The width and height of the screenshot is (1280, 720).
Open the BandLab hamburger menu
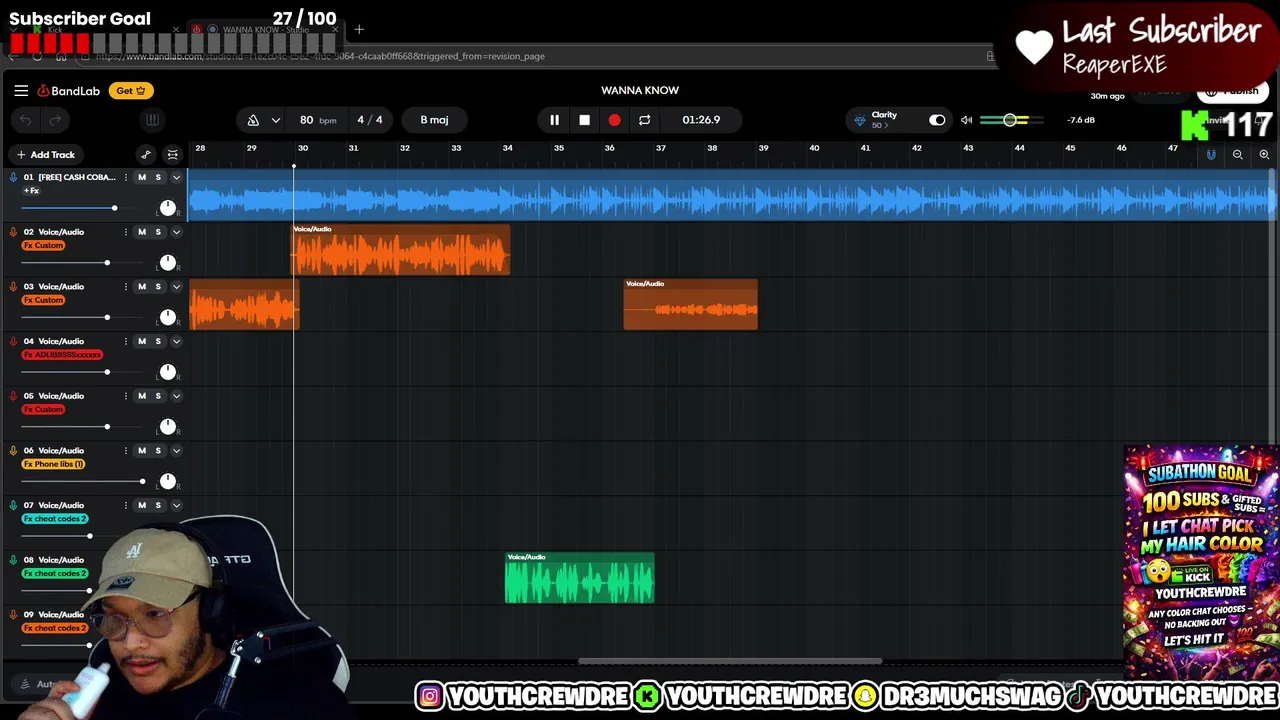21,90
